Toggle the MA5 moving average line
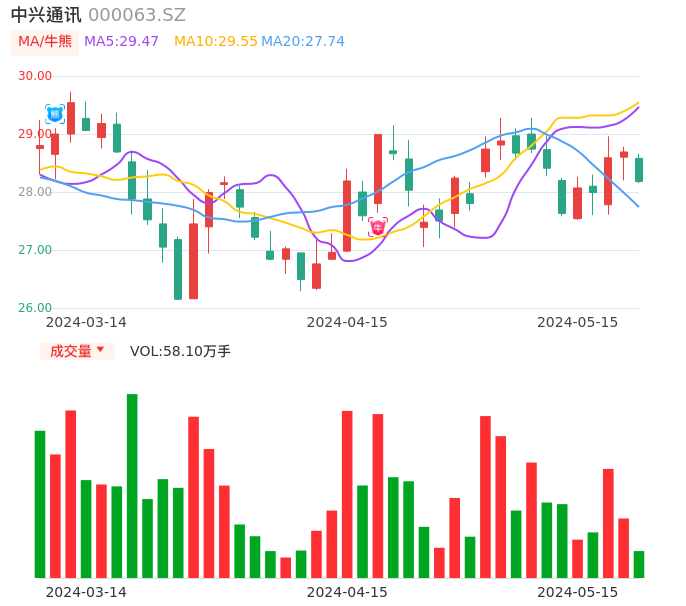Screen dimensions: 686x606 point(121,41)
